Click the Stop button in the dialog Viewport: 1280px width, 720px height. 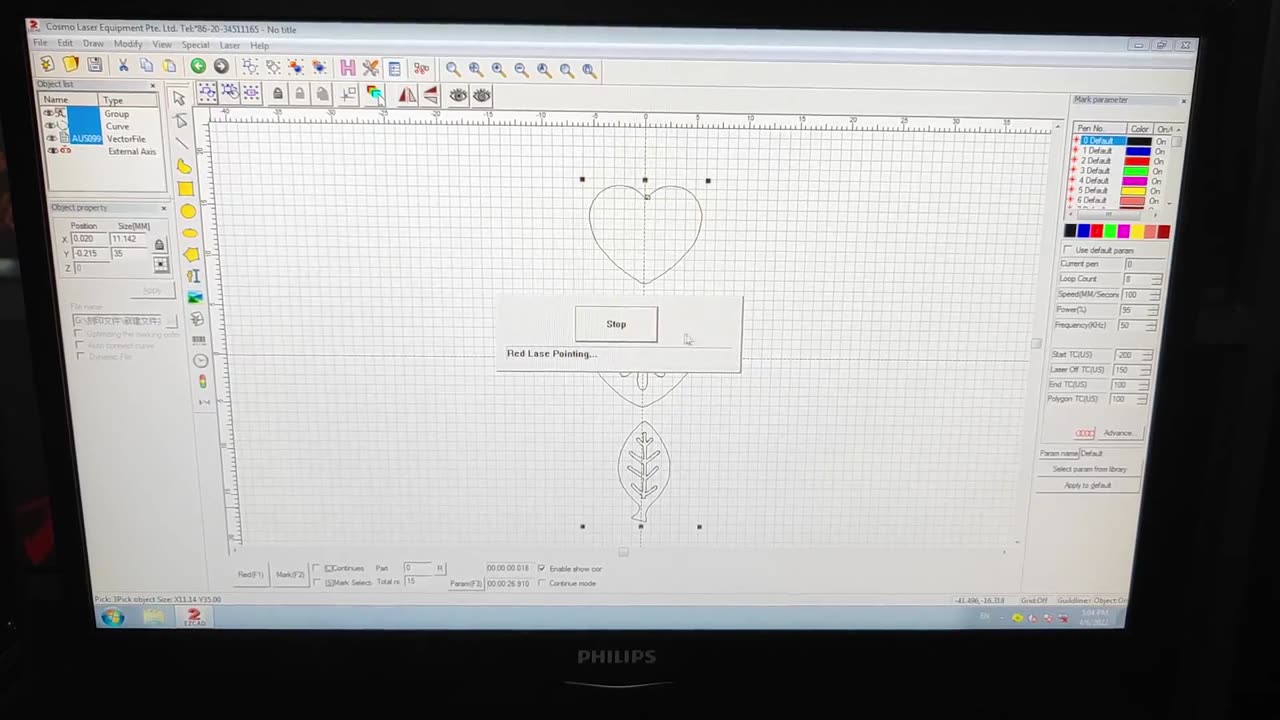pos(616,324)
